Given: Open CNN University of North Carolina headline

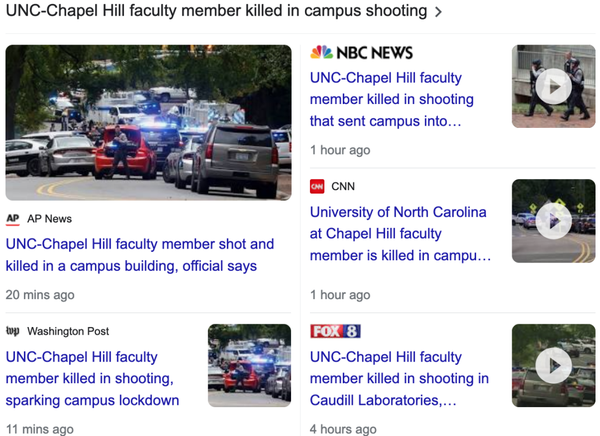Looking at the screenshot, I should point(400,234).
